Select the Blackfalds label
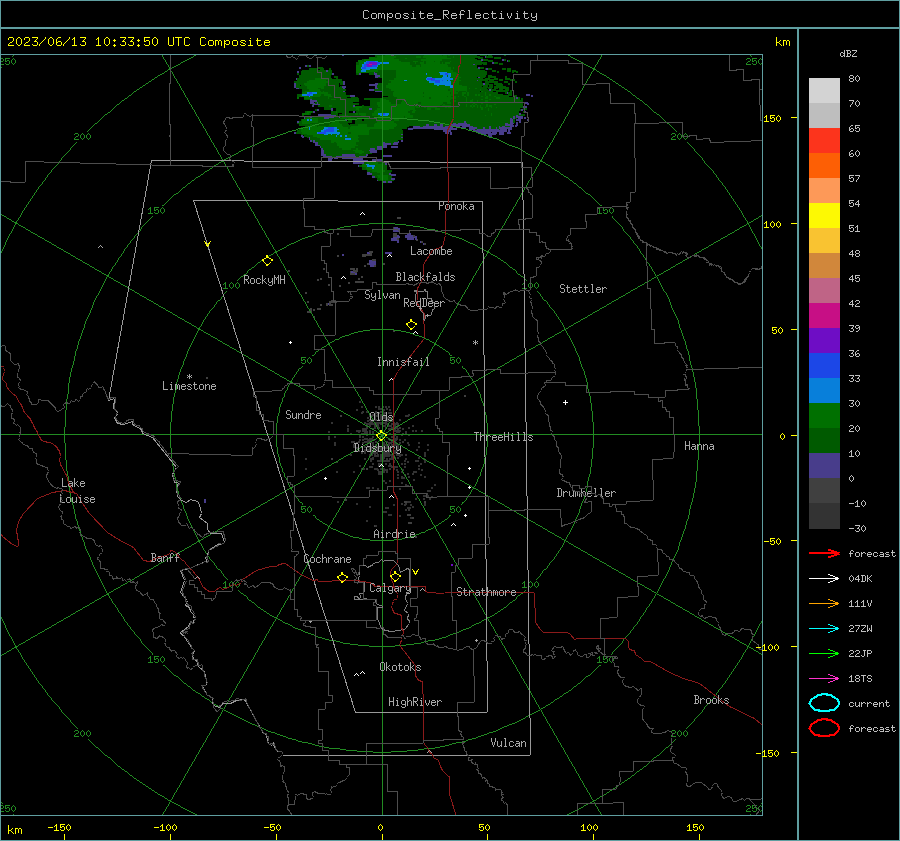This screenshot has width=900, height=841. point(425,277)
